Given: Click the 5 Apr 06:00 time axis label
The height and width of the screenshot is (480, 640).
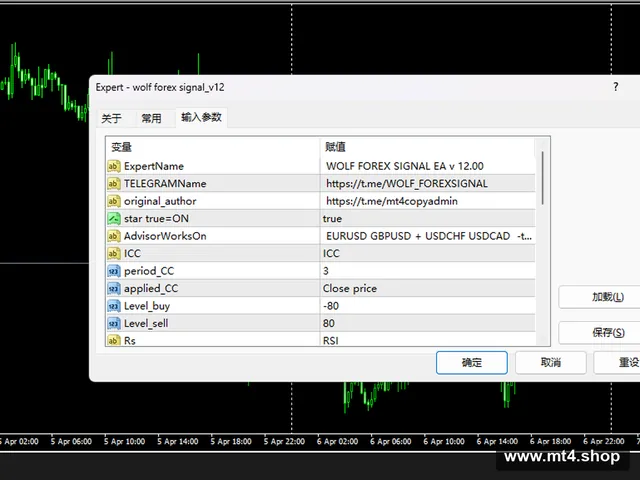Looking at the screenshot, I should tap(71, 442).
